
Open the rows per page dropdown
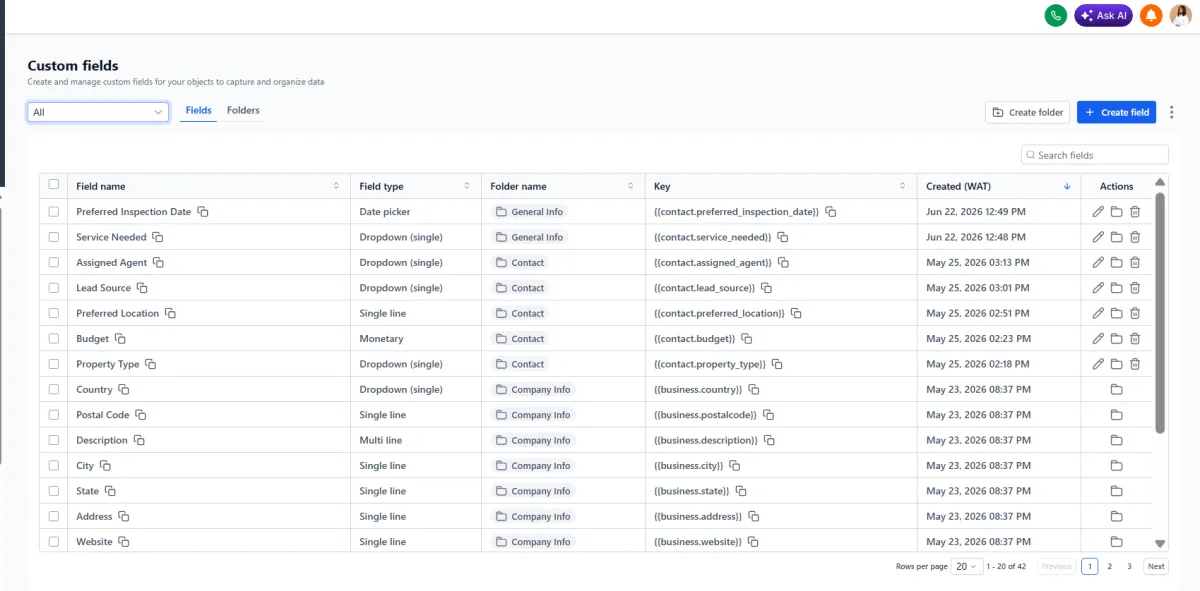tap(966, 566)
